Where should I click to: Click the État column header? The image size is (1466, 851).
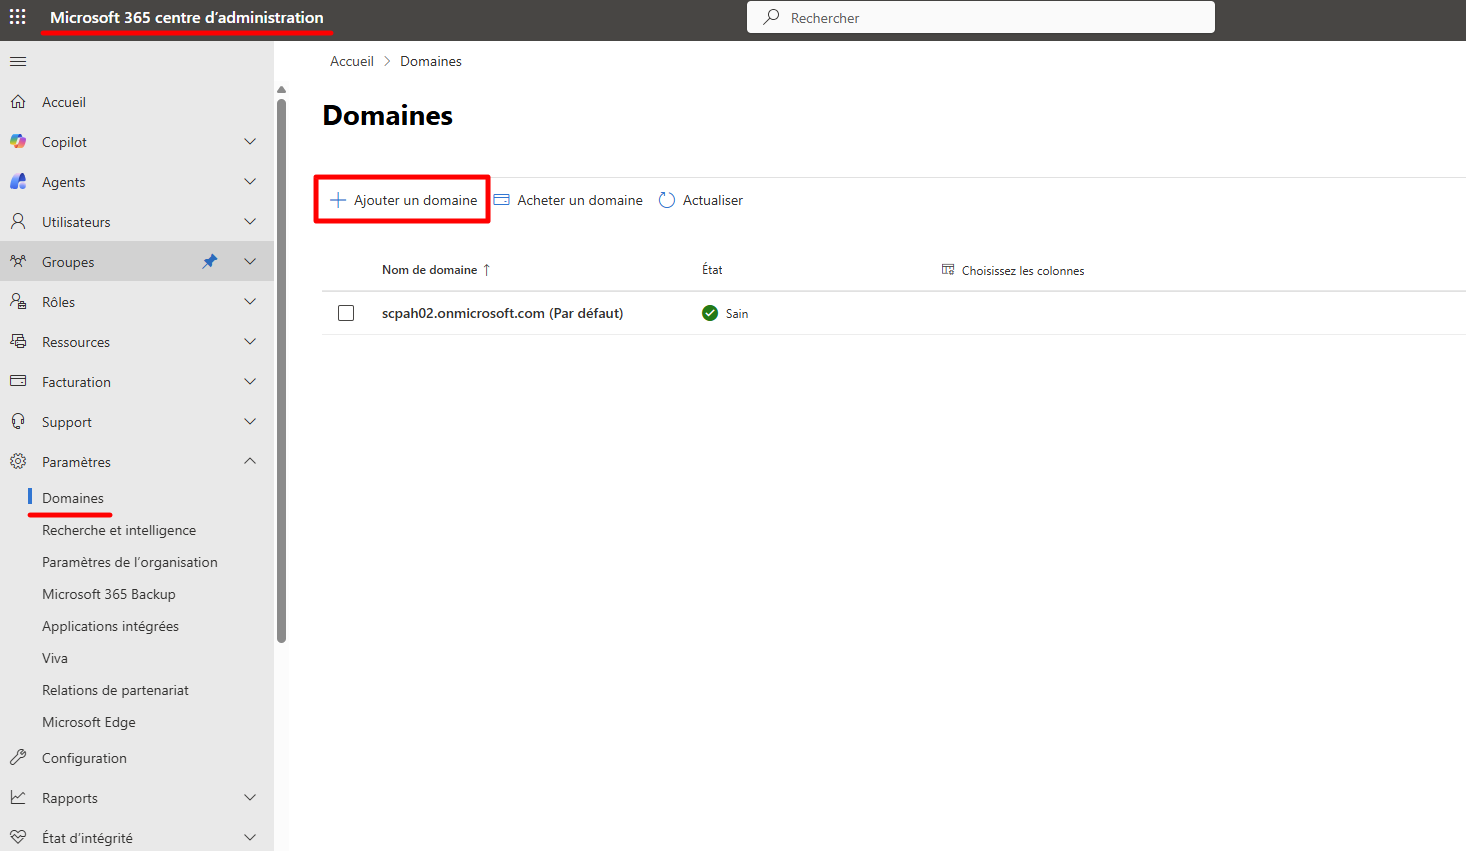click(x=712, y=270)
